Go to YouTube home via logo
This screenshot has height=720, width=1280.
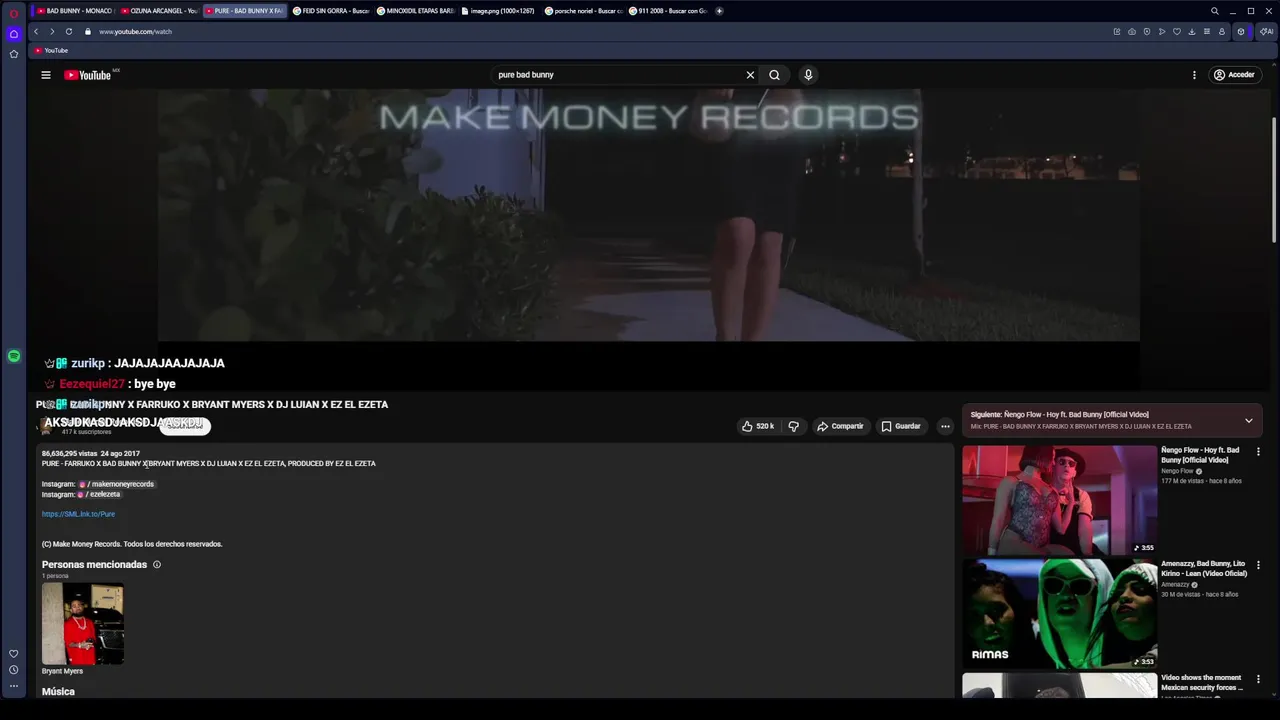(x=87, y=75)
